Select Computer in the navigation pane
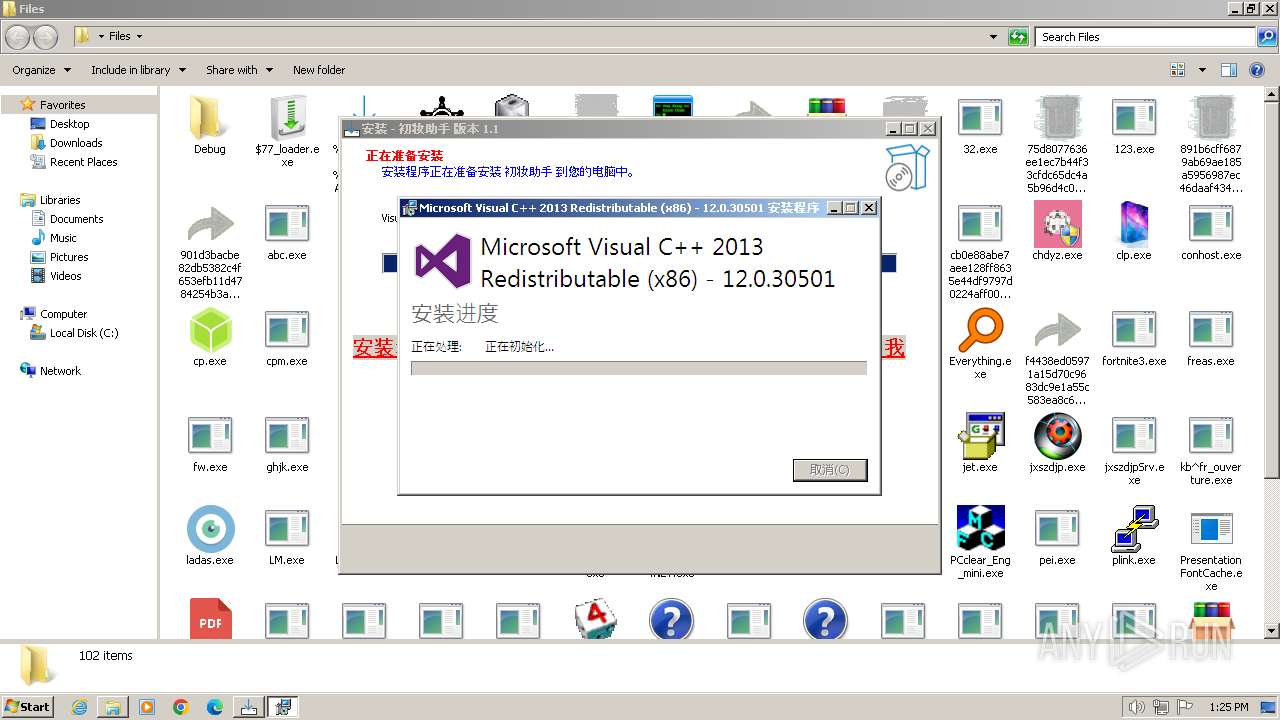Image resolution: width=1280 pixels, height=720 pixels. tap(63, 314)
